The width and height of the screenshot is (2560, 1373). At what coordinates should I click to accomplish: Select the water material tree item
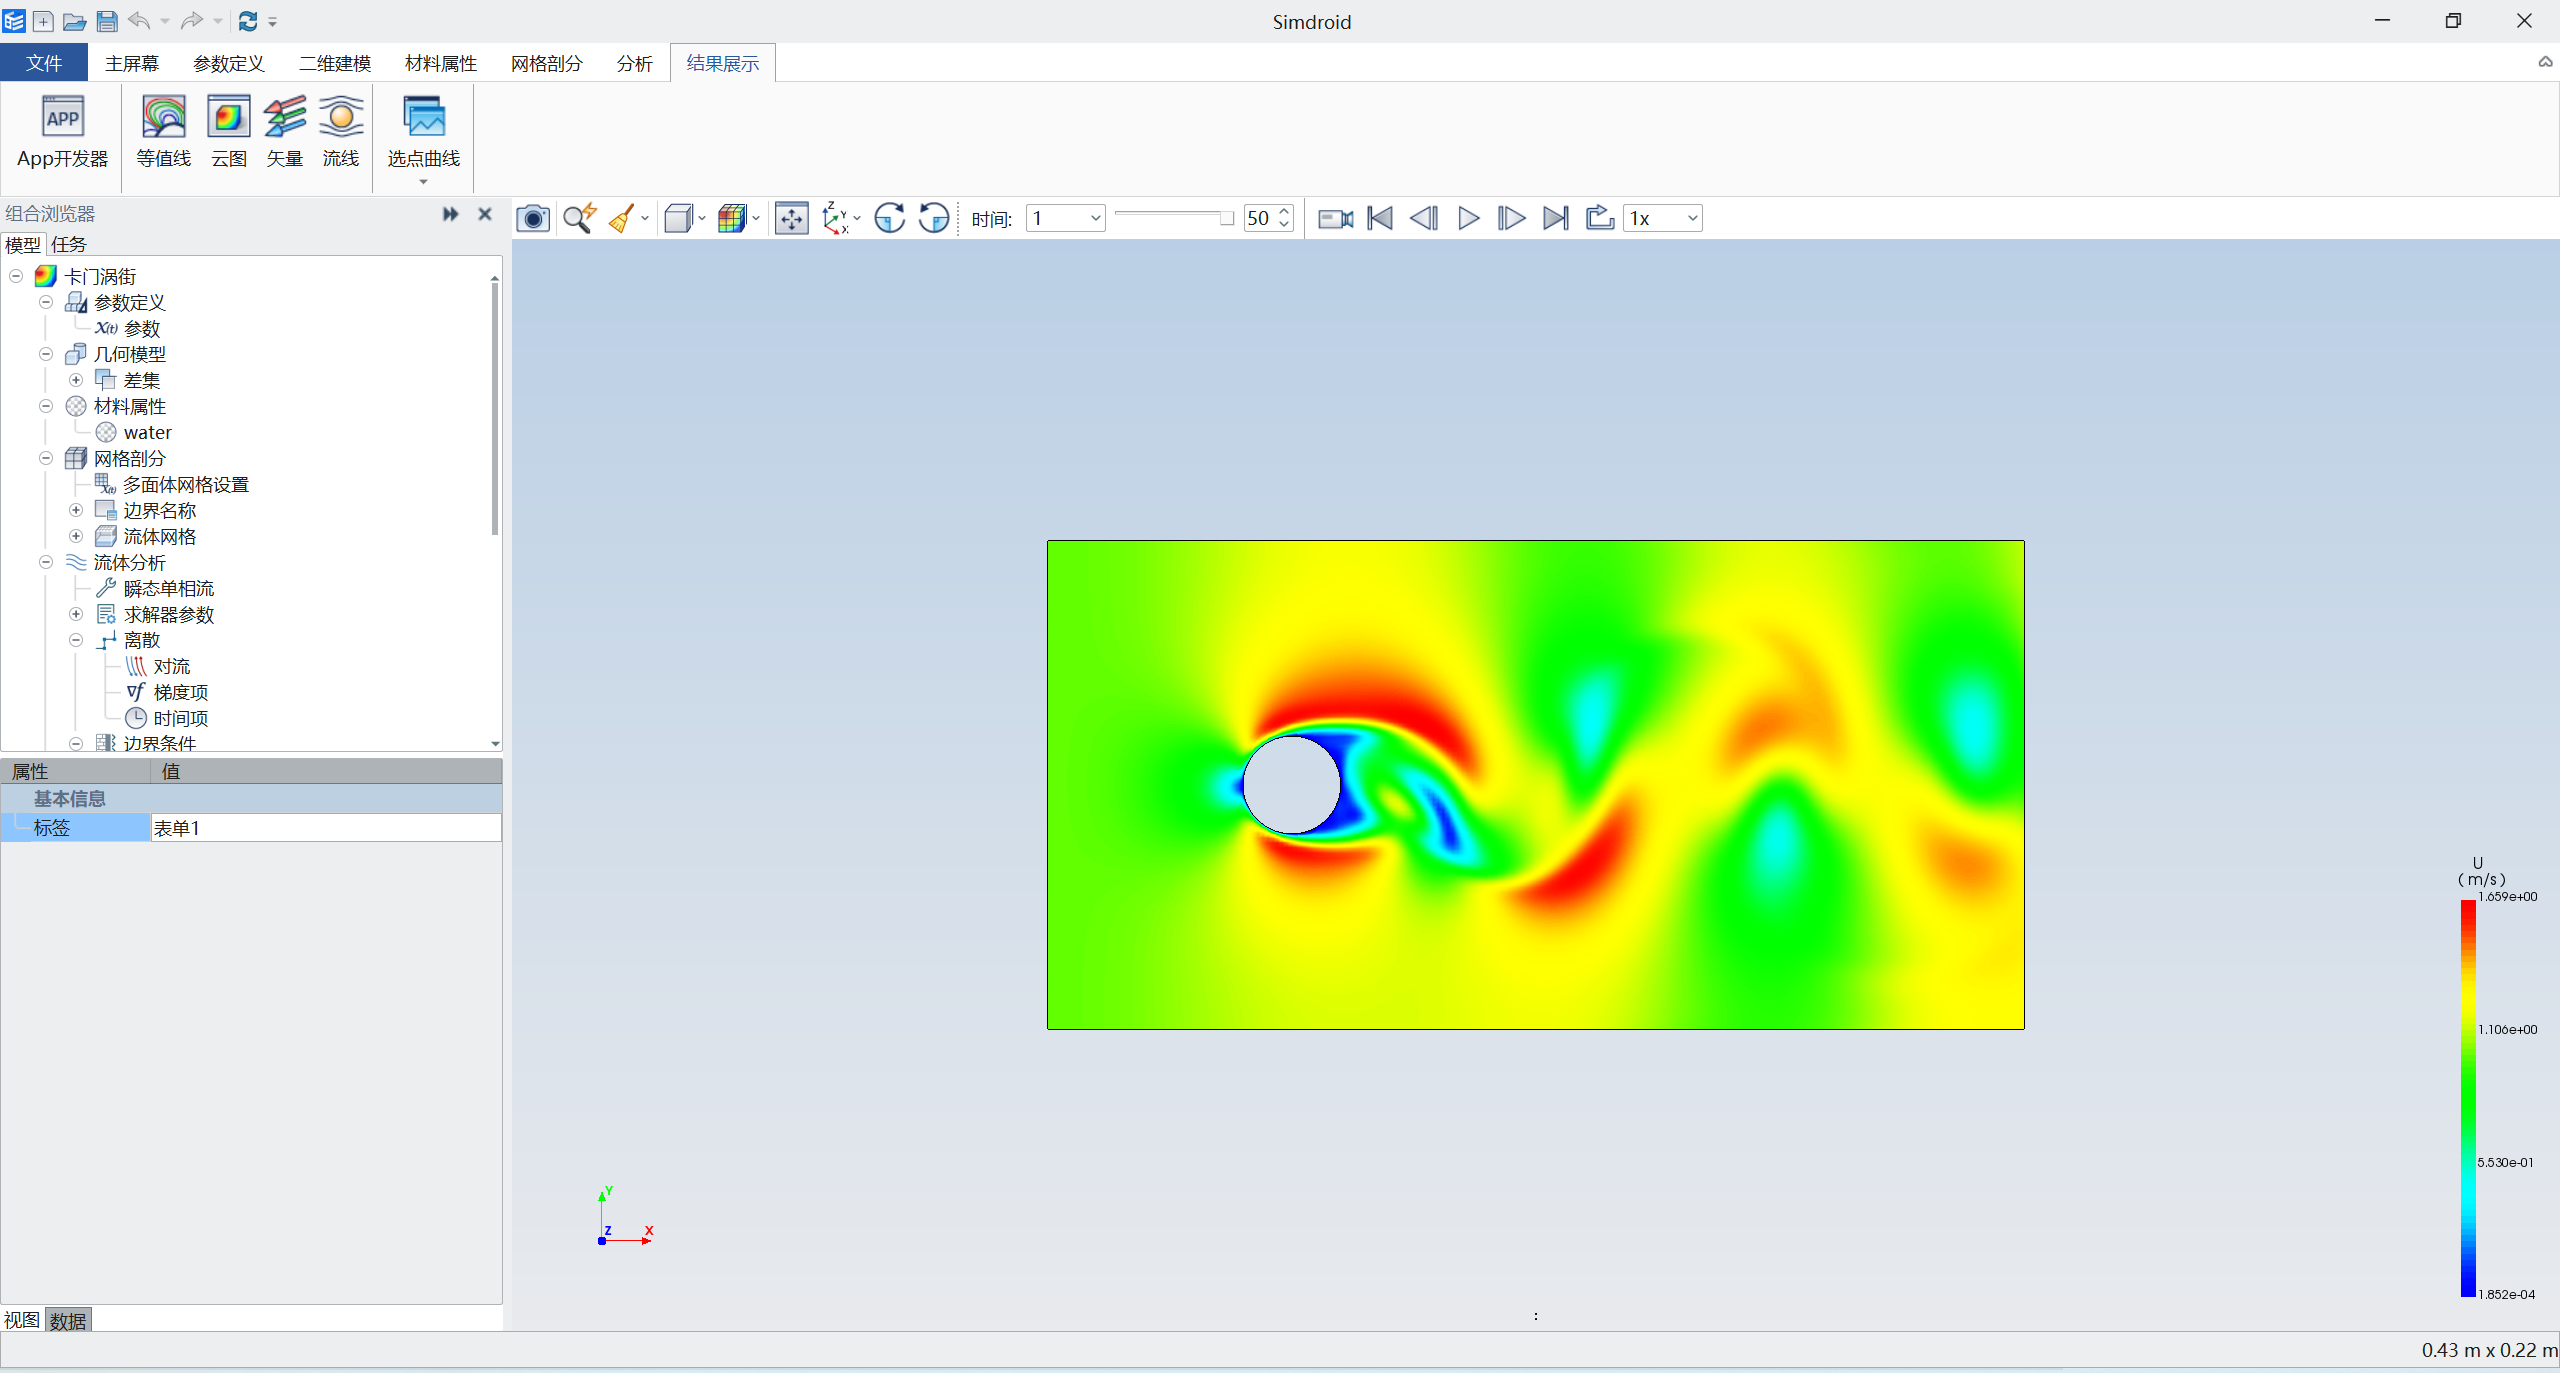point(147,432)
